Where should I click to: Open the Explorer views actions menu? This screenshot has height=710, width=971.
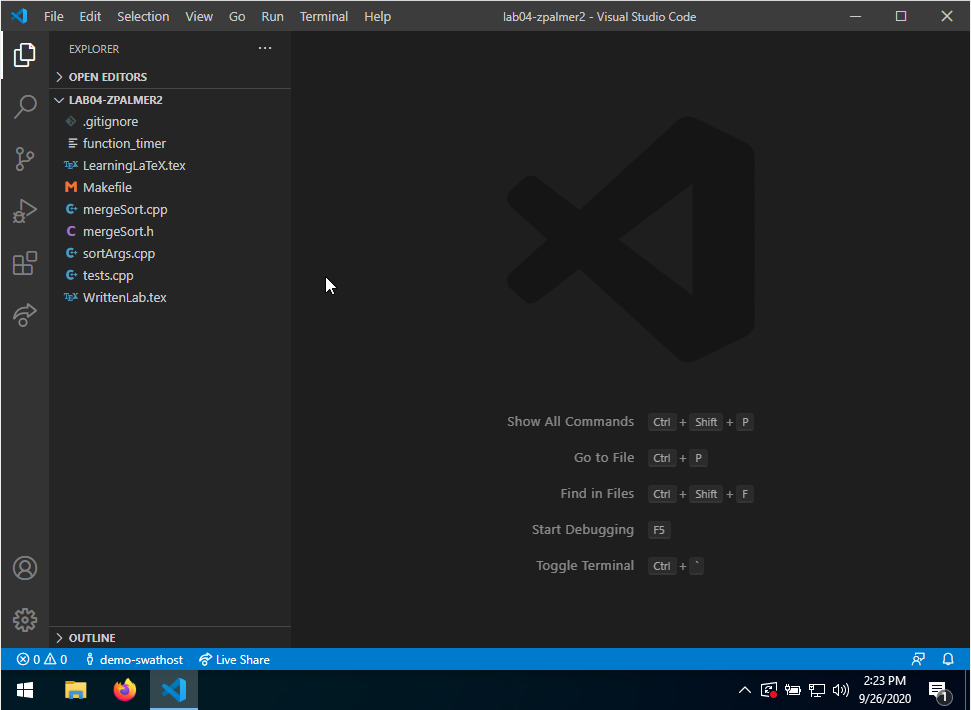264,47
